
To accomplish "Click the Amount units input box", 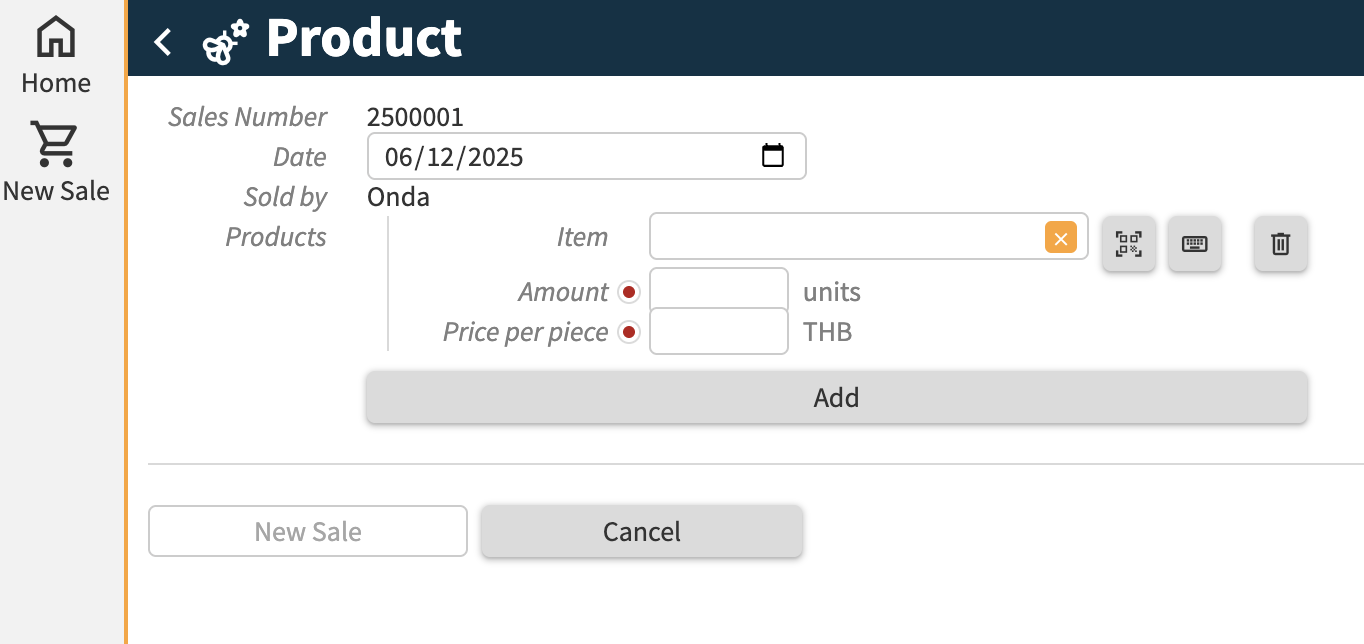I will [x=719, y=291].
